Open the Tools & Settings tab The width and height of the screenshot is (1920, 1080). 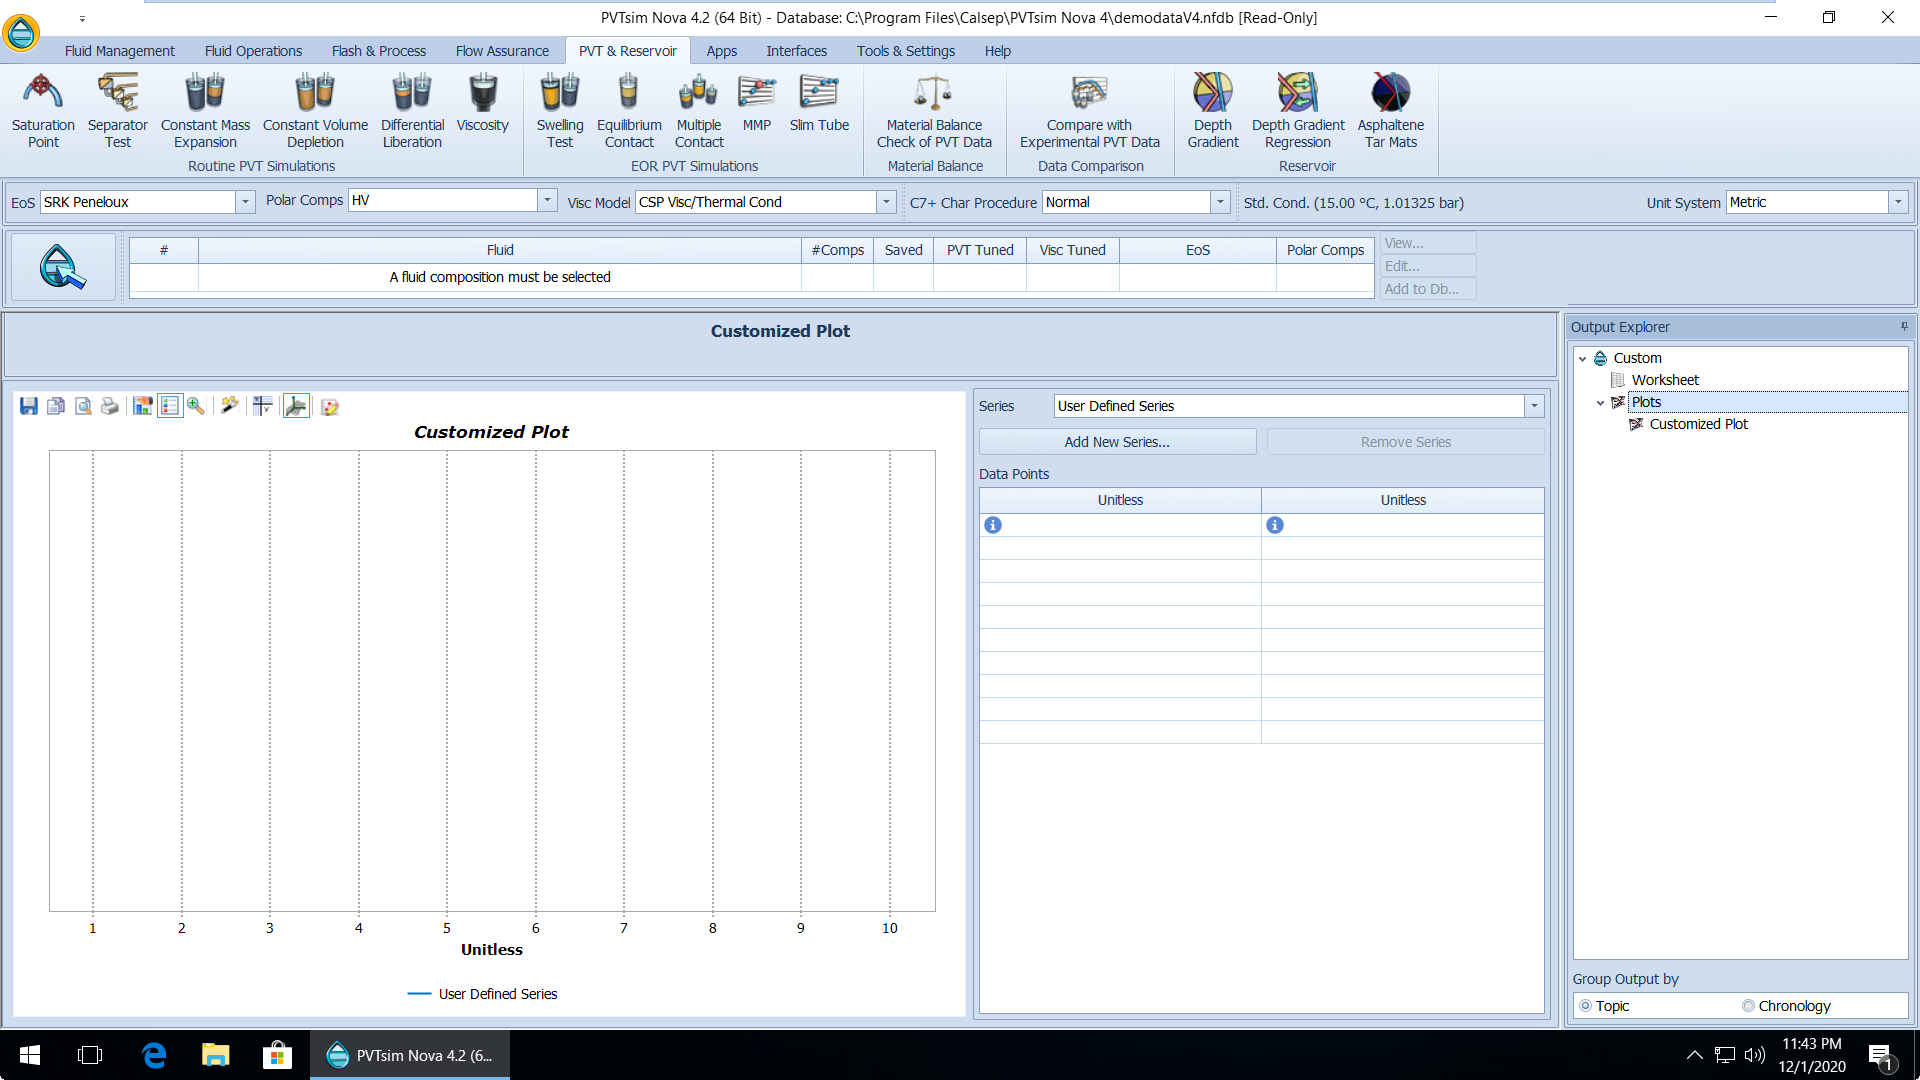click(x=905, y=51)
